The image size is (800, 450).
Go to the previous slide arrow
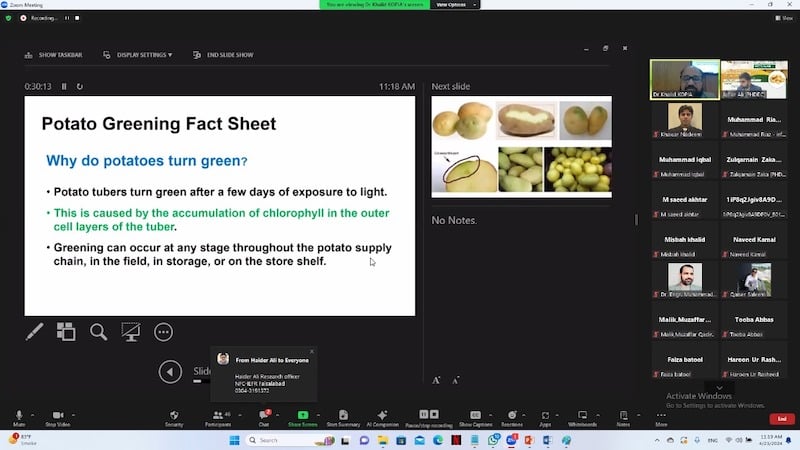(x=170, y=371)
